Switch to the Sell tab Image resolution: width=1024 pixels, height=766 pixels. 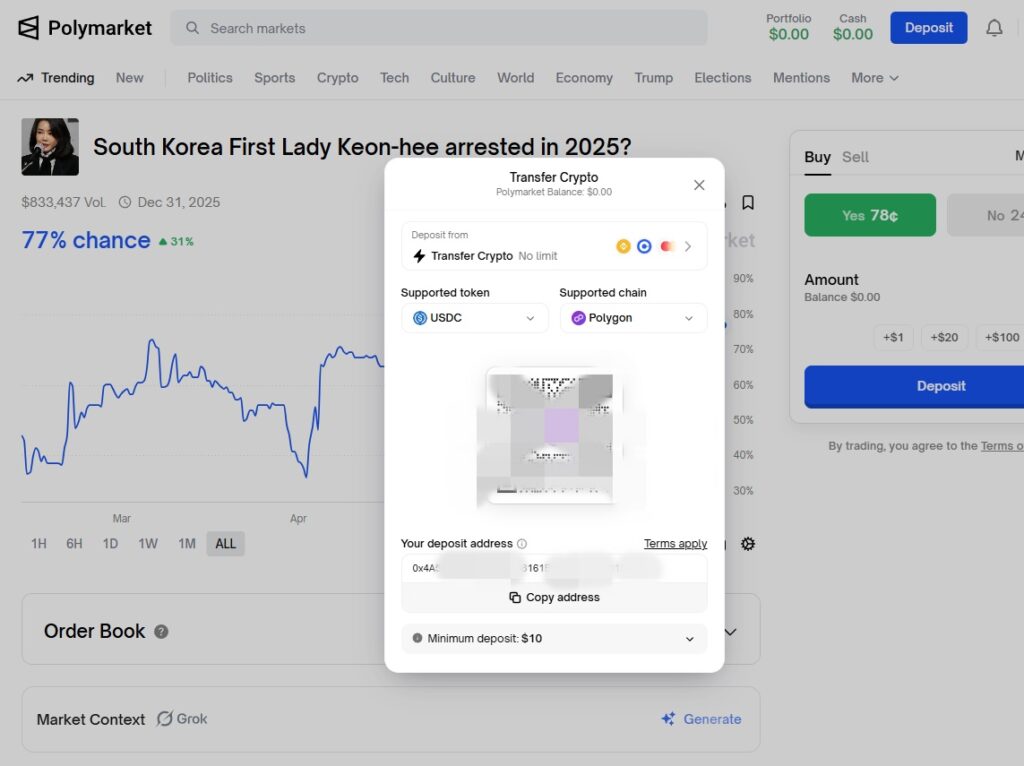pos(855,157)
